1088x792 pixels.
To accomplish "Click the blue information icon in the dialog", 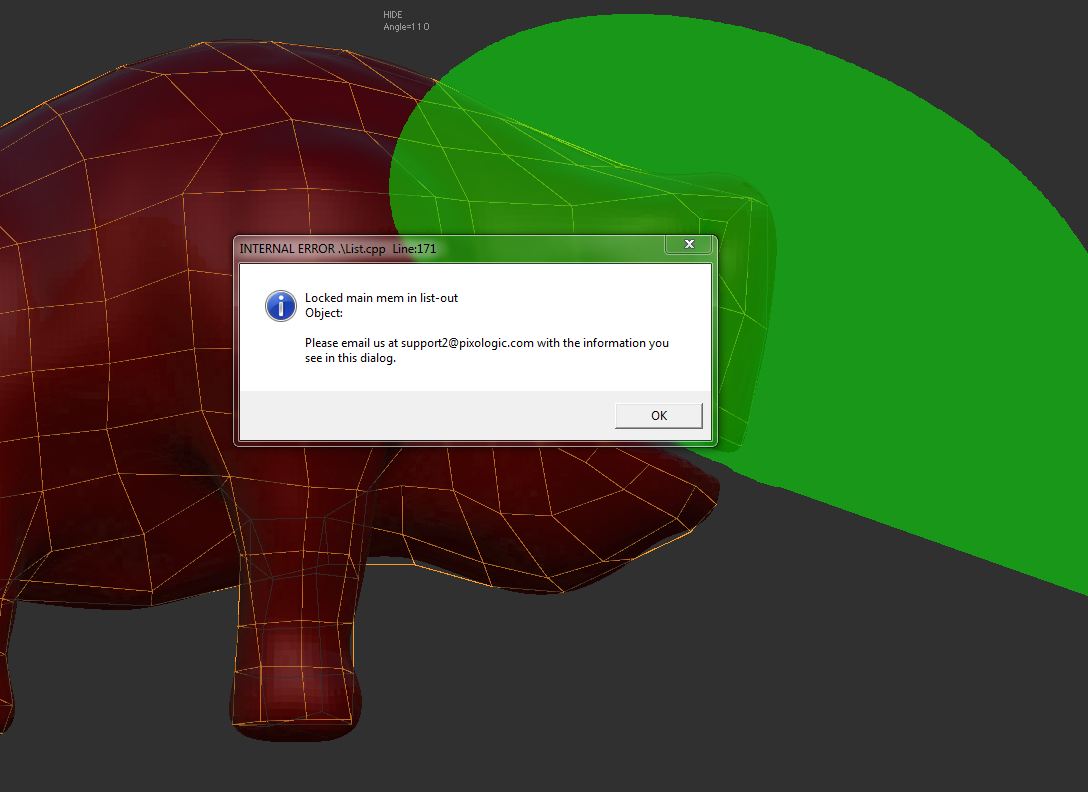I will coord(280,306).
